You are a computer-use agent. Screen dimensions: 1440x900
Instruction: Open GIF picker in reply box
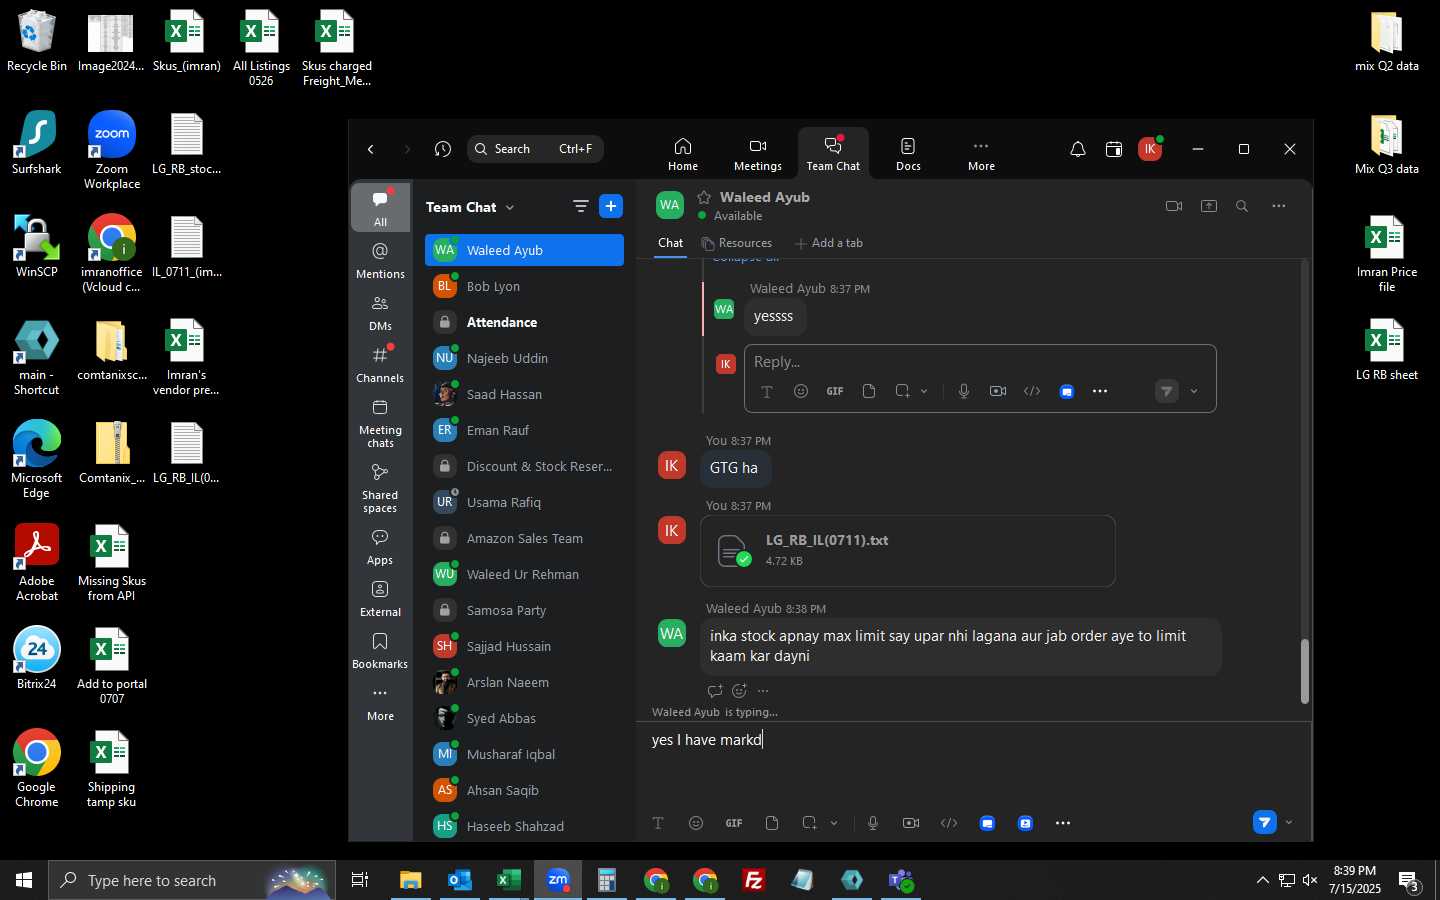835,391
